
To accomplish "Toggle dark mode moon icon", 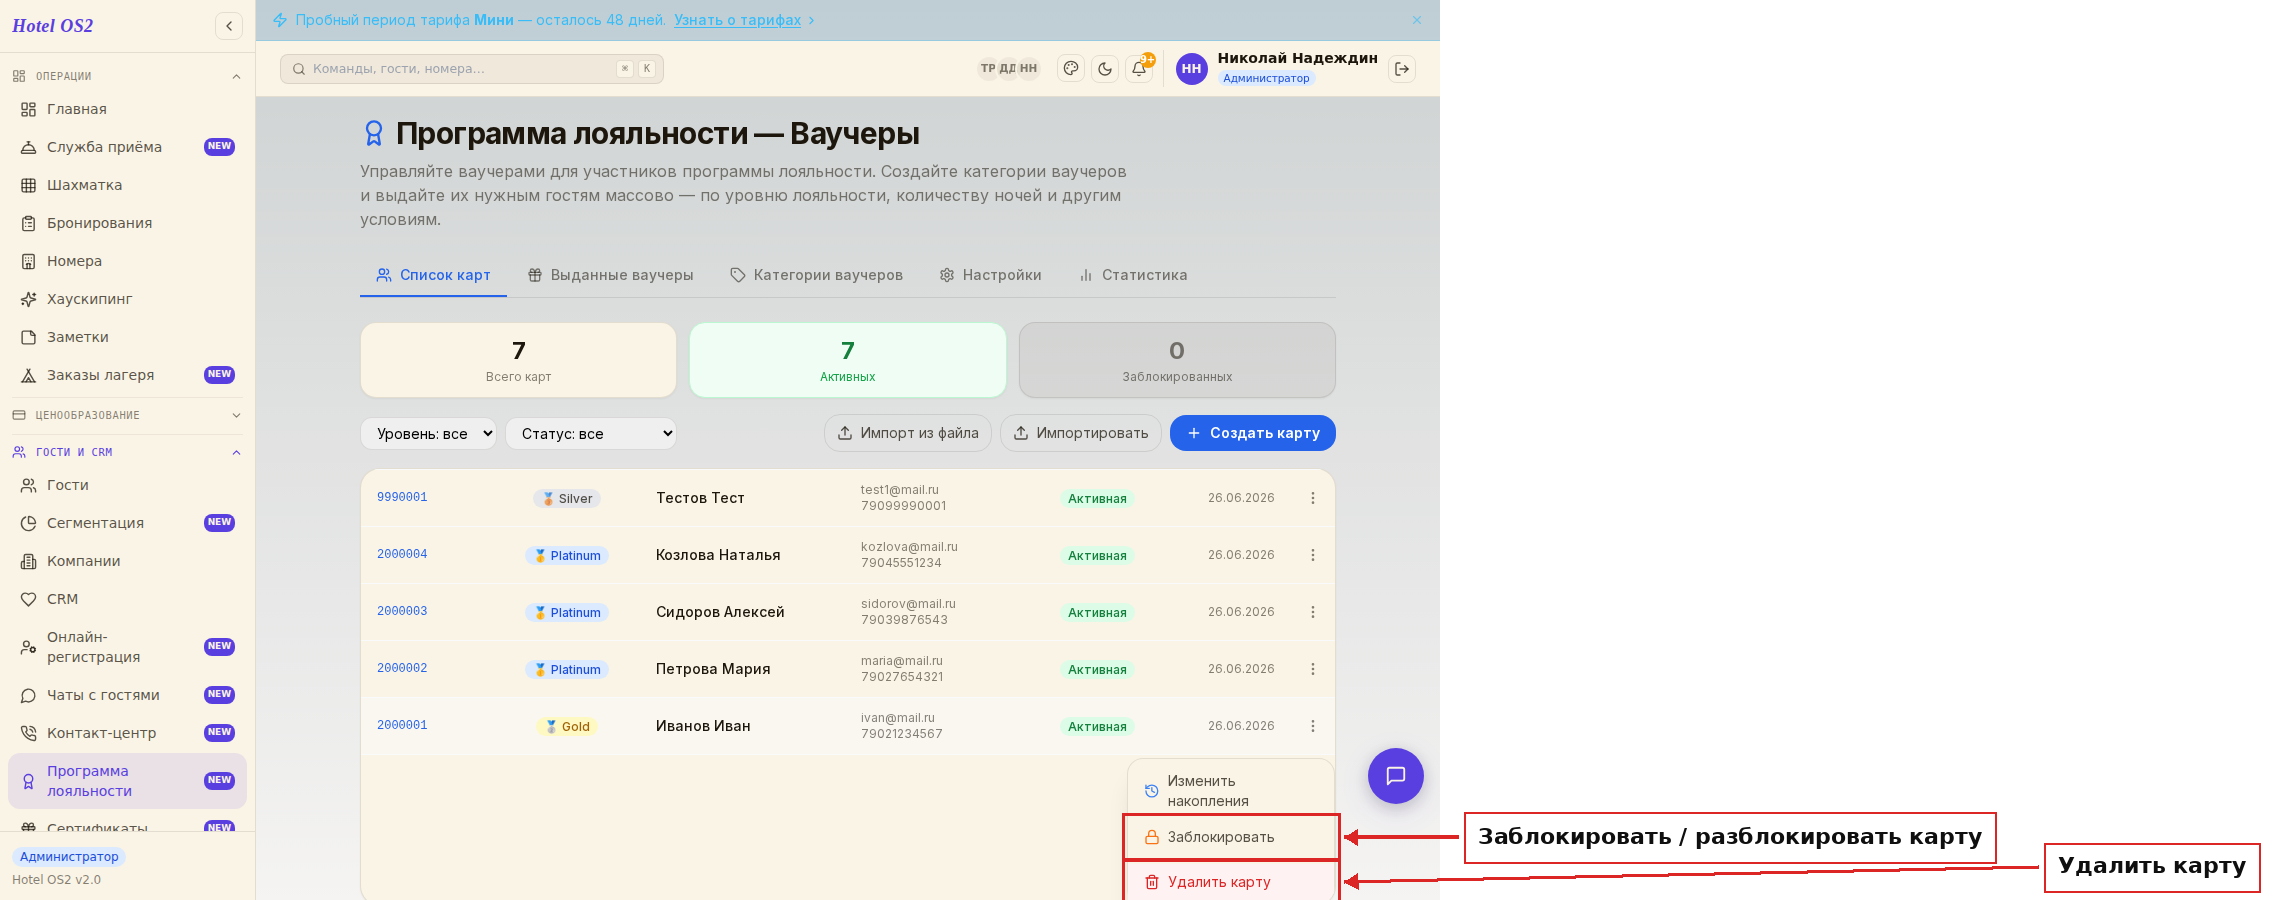I will click(1105, 69).
